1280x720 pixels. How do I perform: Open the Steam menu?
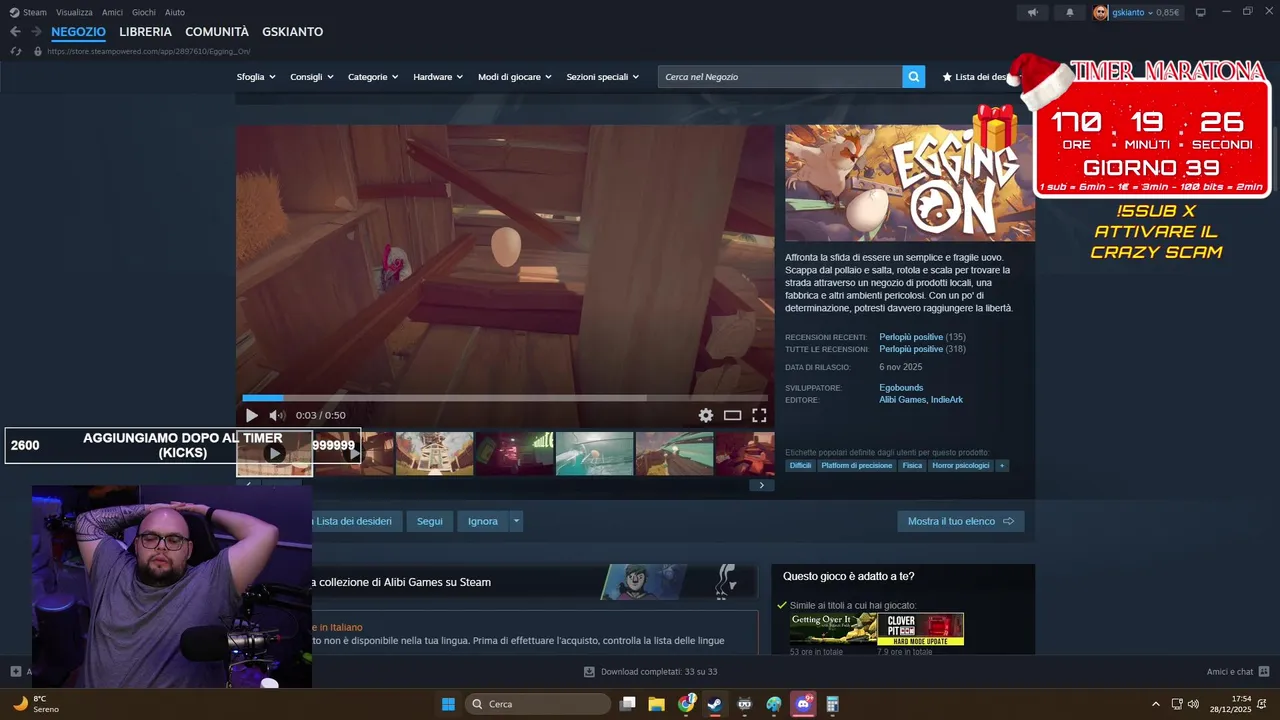click(x=28, y=12)
